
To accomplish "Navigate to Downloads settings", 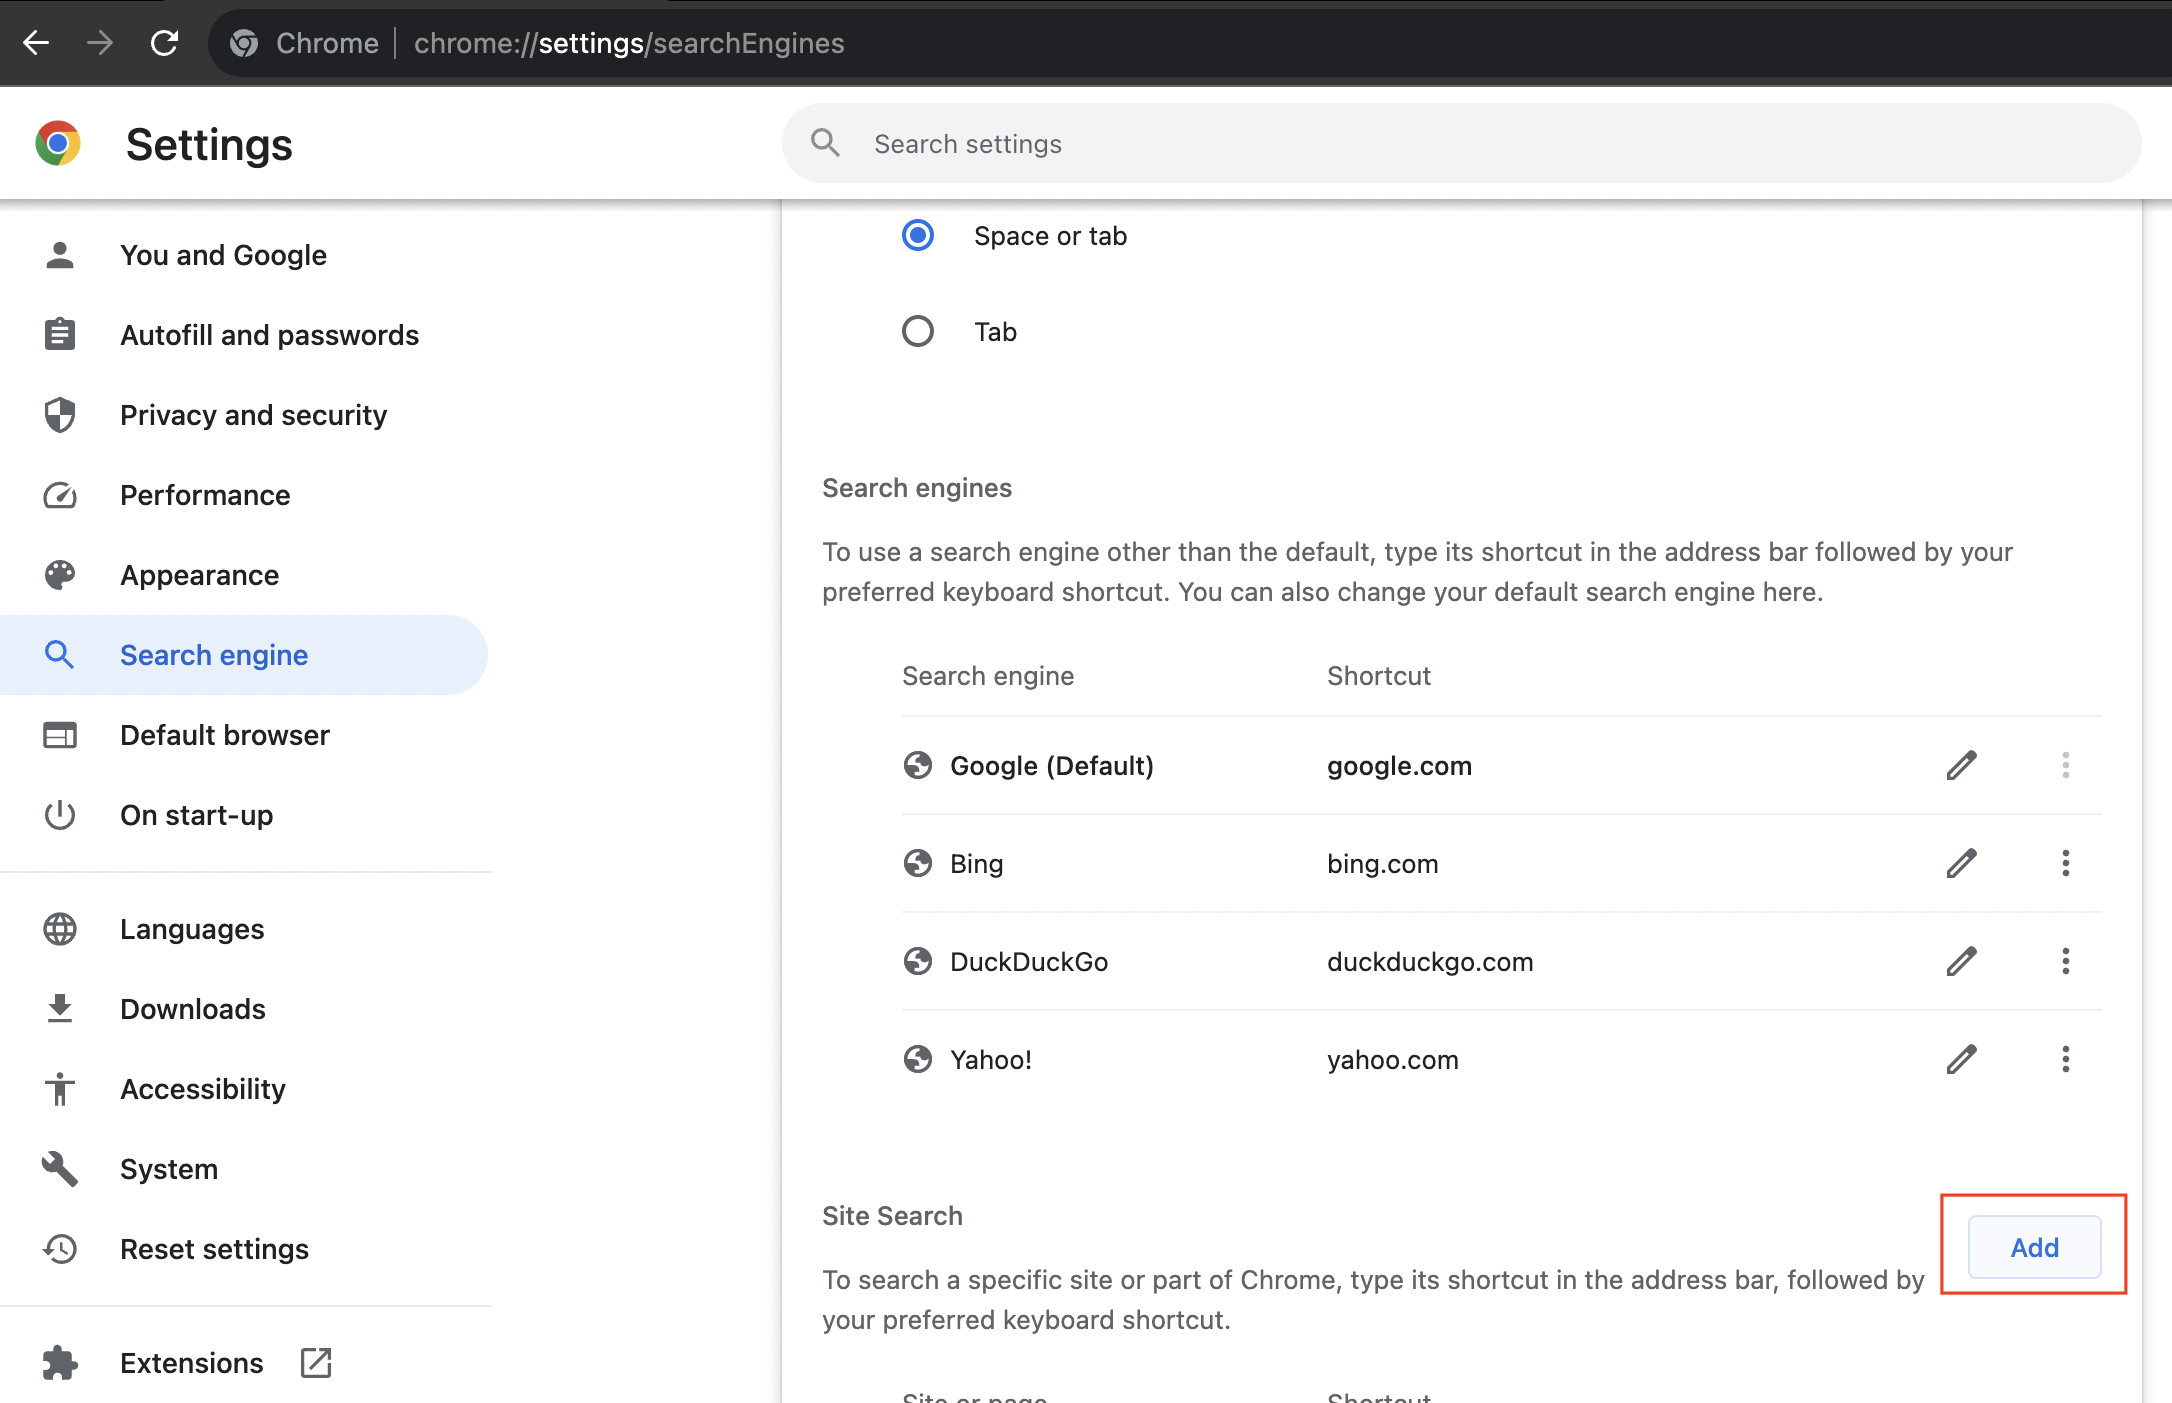I will tap(192, 1009).
